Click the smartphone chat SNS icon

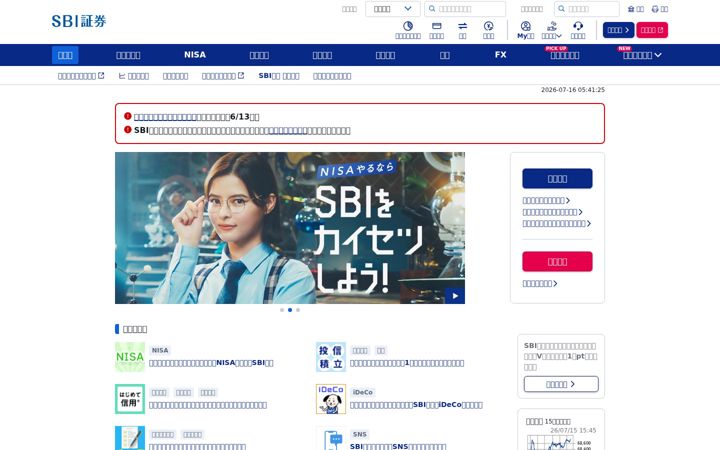(331, 439)
